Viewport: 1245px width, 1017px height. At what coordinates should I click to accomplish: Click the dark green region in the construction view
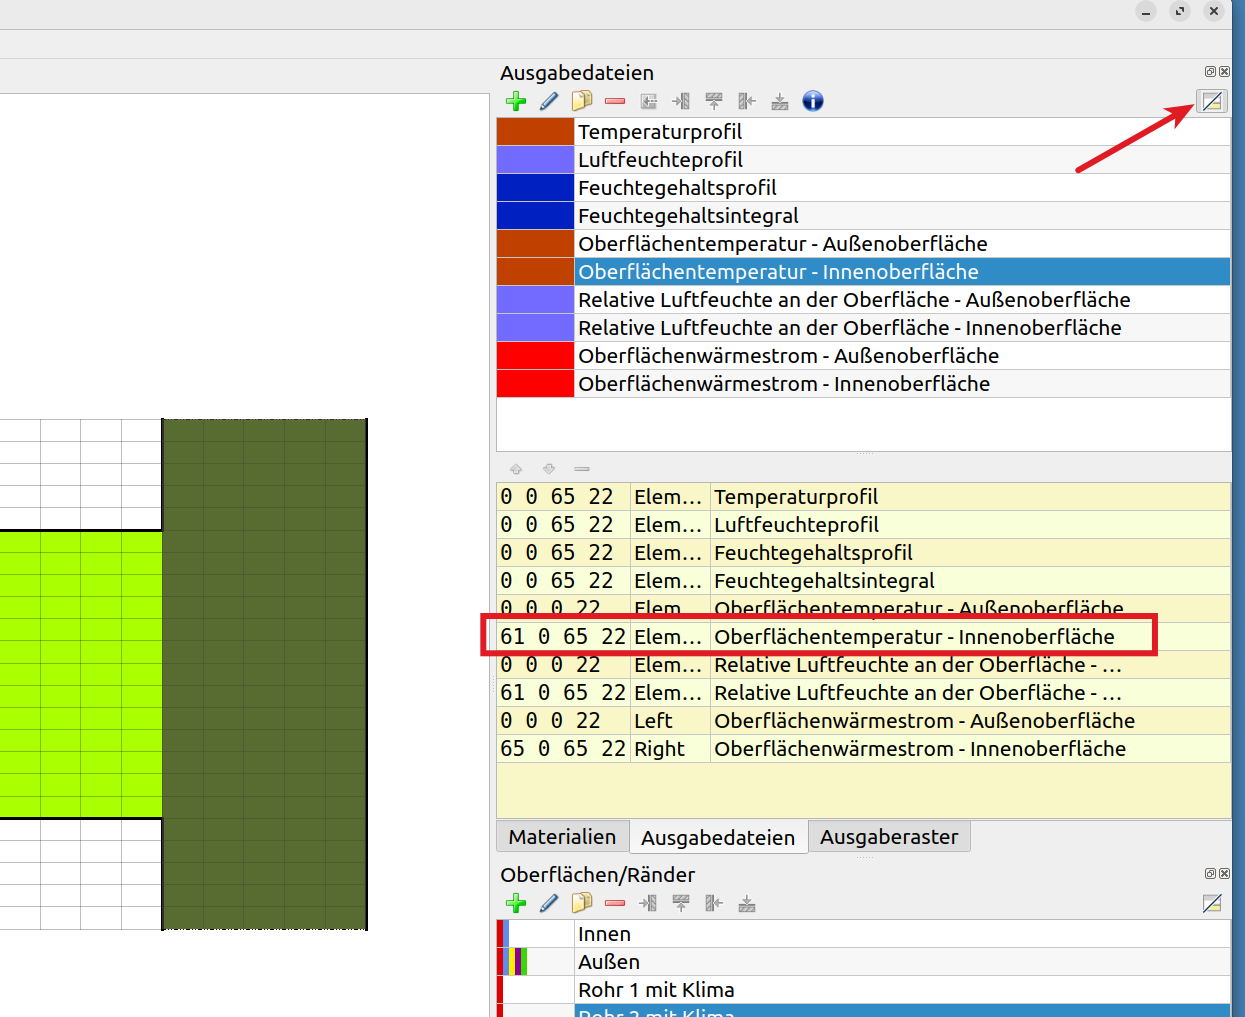click(x=264, y=674)
